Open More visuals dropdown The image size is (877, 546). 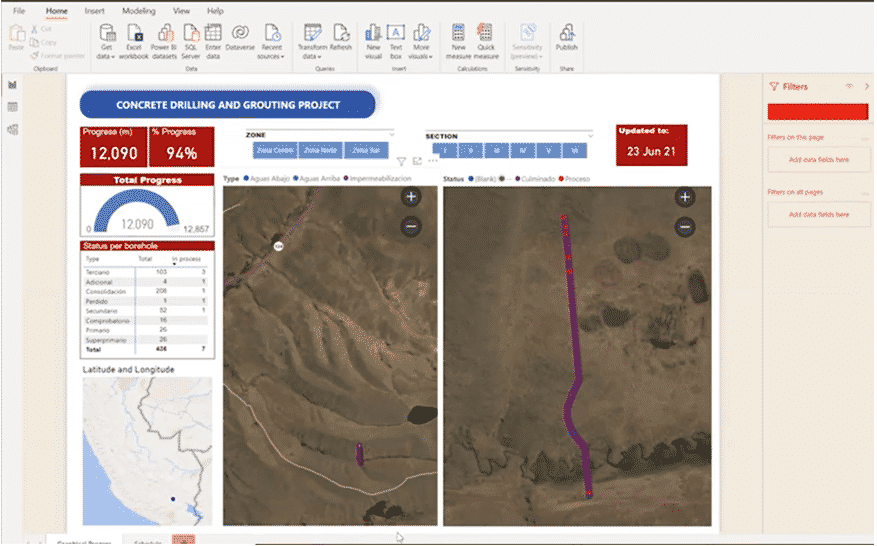pyautogui.click(x=421, y=41)
